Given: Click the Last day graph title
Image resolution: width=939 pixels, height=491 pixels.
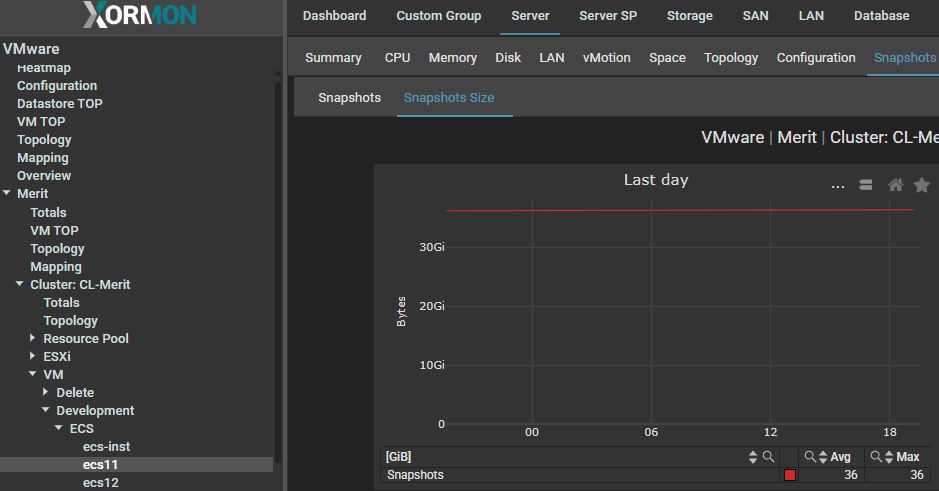Looking at the screenshot, I should (x=656, y=180).
